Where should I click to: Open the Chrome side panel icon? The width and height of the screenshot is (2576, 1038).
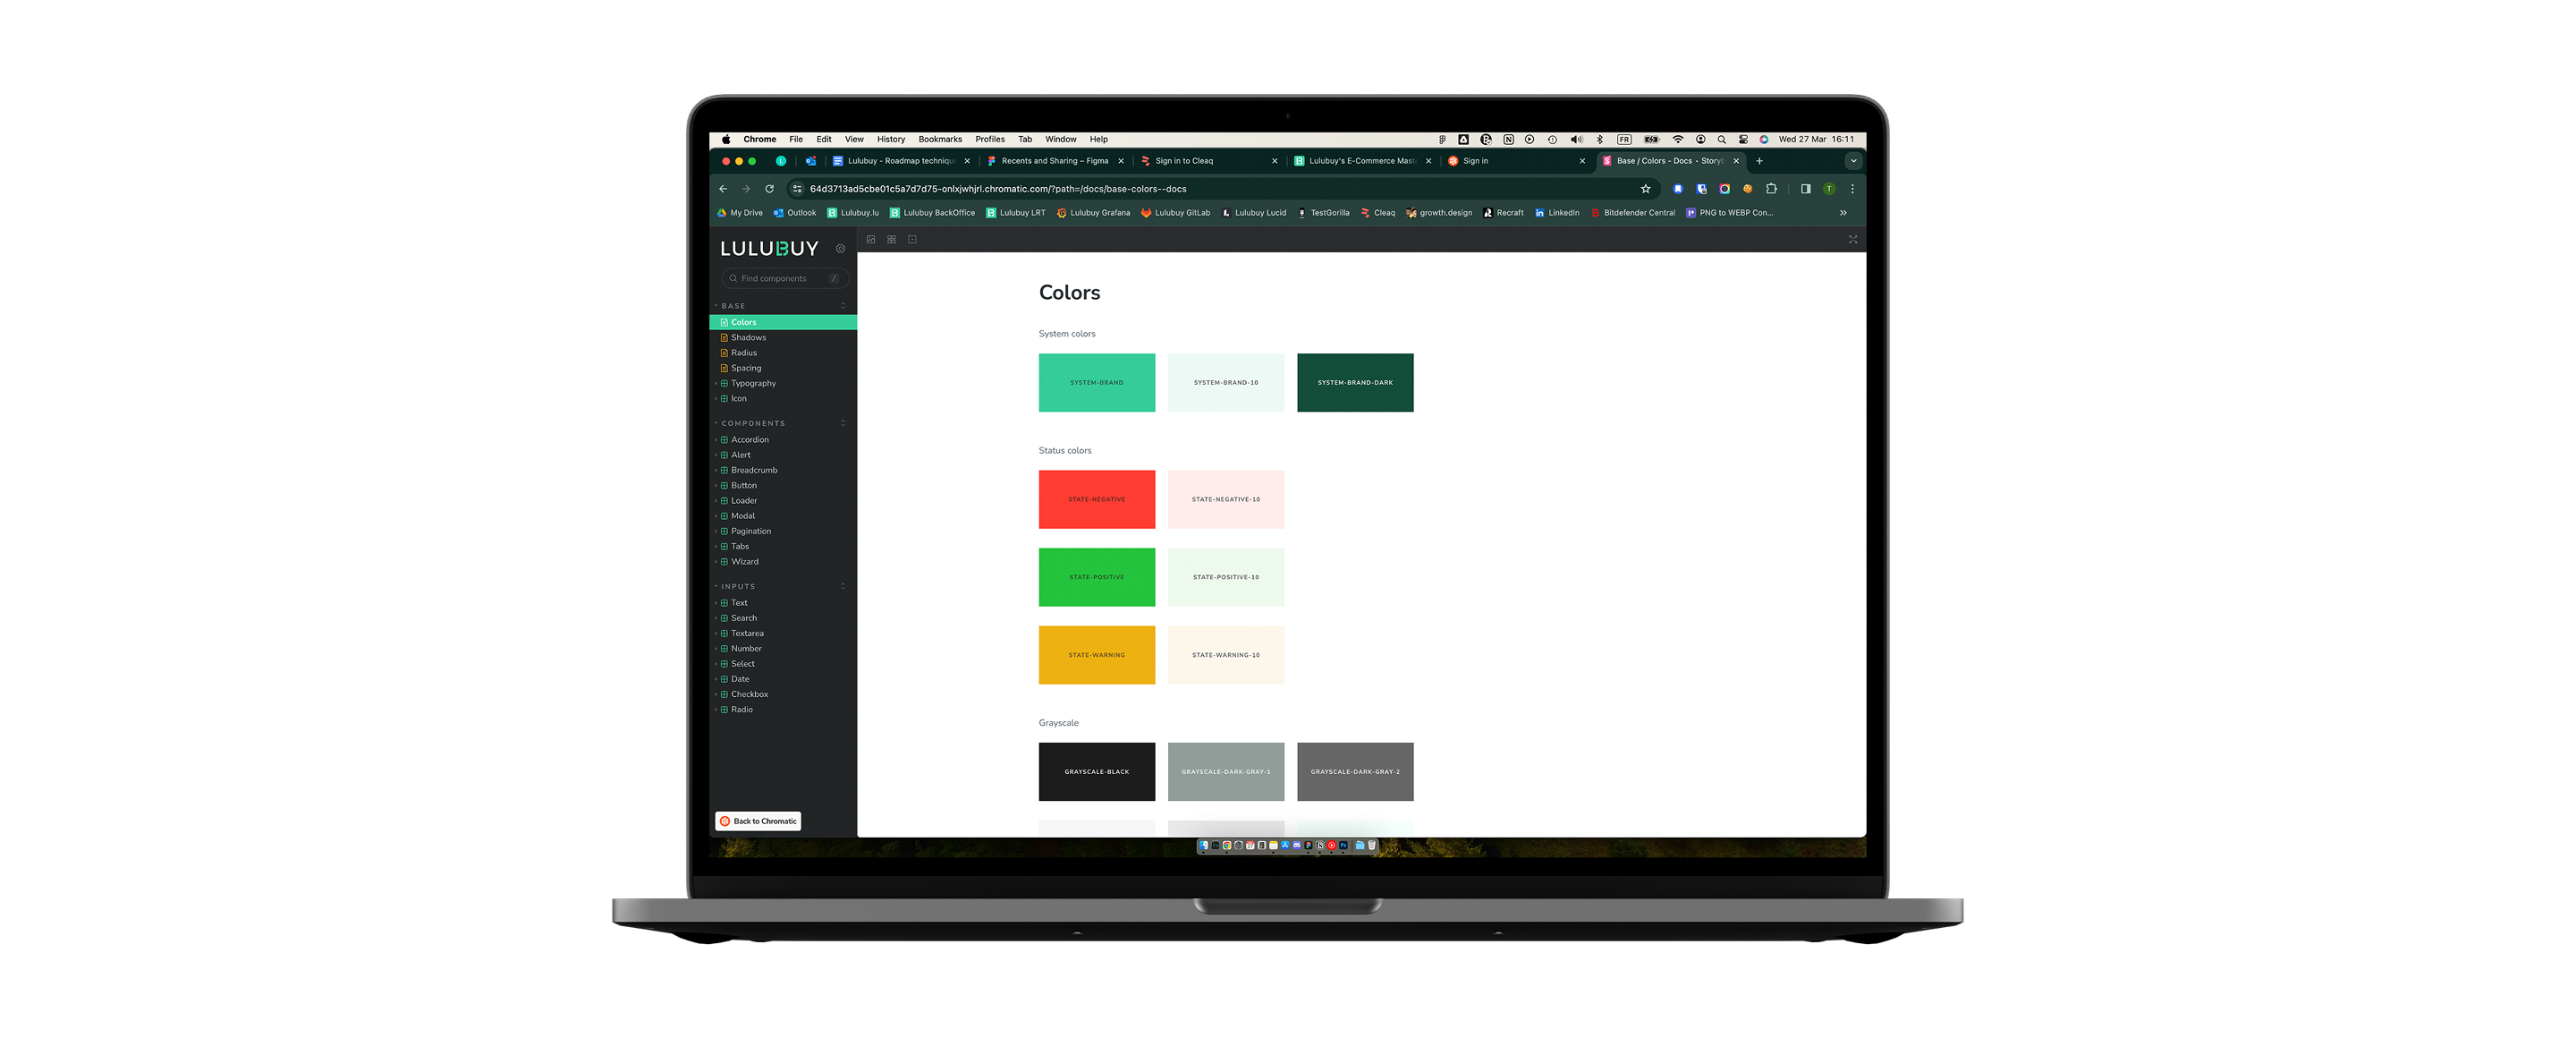[x=1805, y=189]
